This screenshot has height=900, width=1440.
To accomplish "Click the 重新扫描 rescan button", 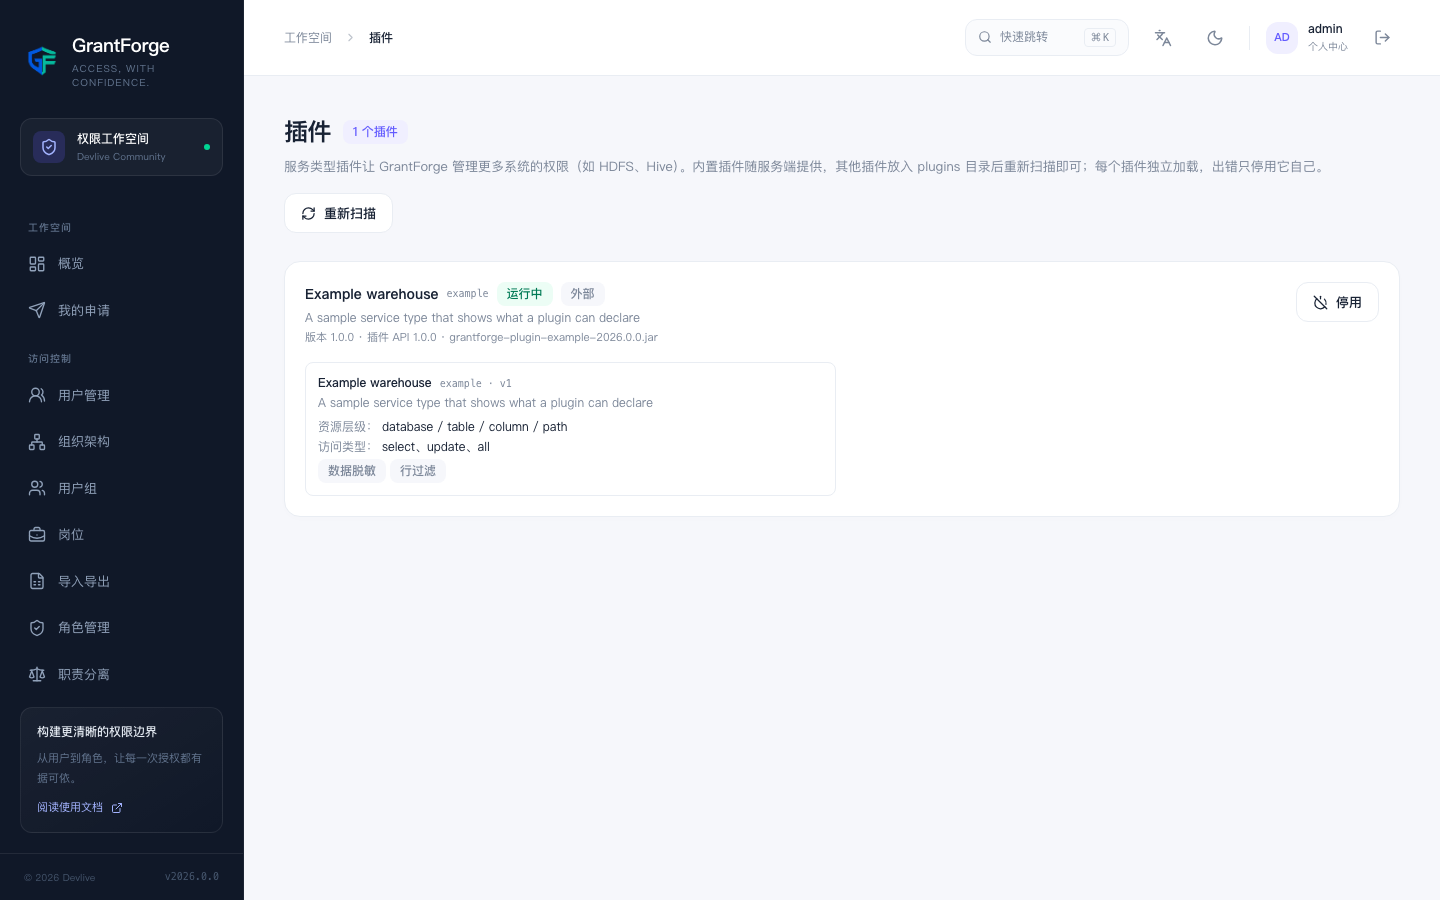I will [338, 213].
